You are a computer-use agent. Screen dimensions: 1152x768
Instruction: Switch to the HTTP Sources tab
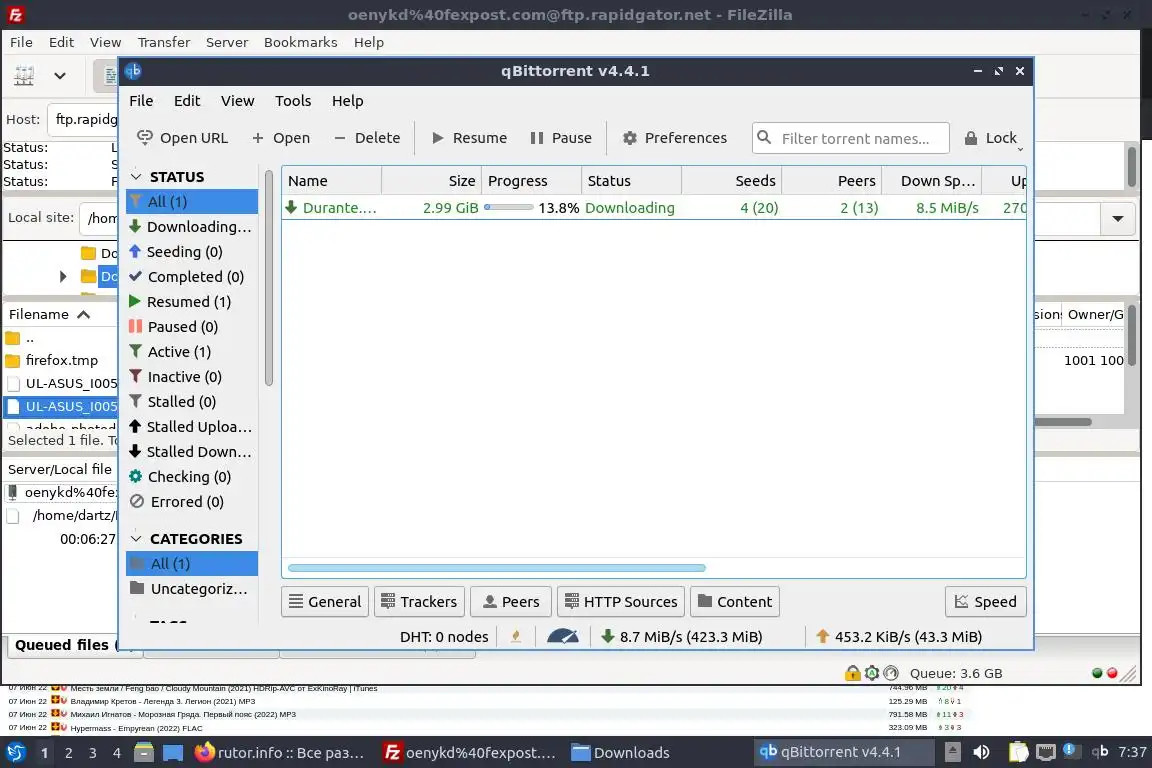tap(621, 602)
